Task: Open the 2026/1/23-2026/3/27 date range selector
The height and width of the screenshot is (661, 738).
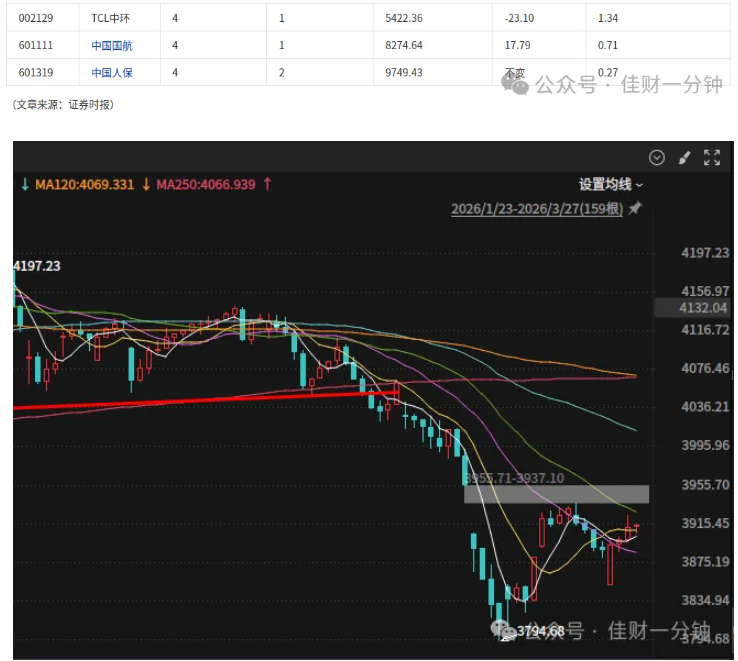Action: [x=537, y=209]
